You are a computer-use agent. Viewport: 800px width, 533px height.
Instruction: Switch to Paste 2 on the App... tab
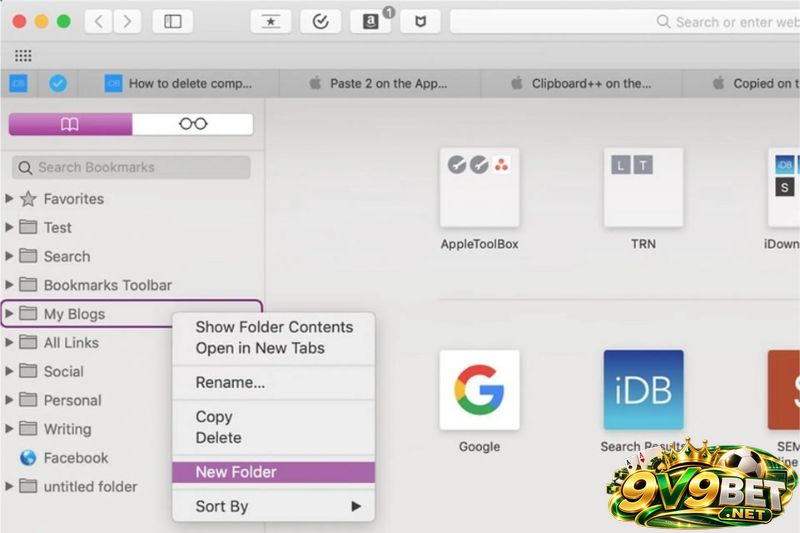coord(380,84)
